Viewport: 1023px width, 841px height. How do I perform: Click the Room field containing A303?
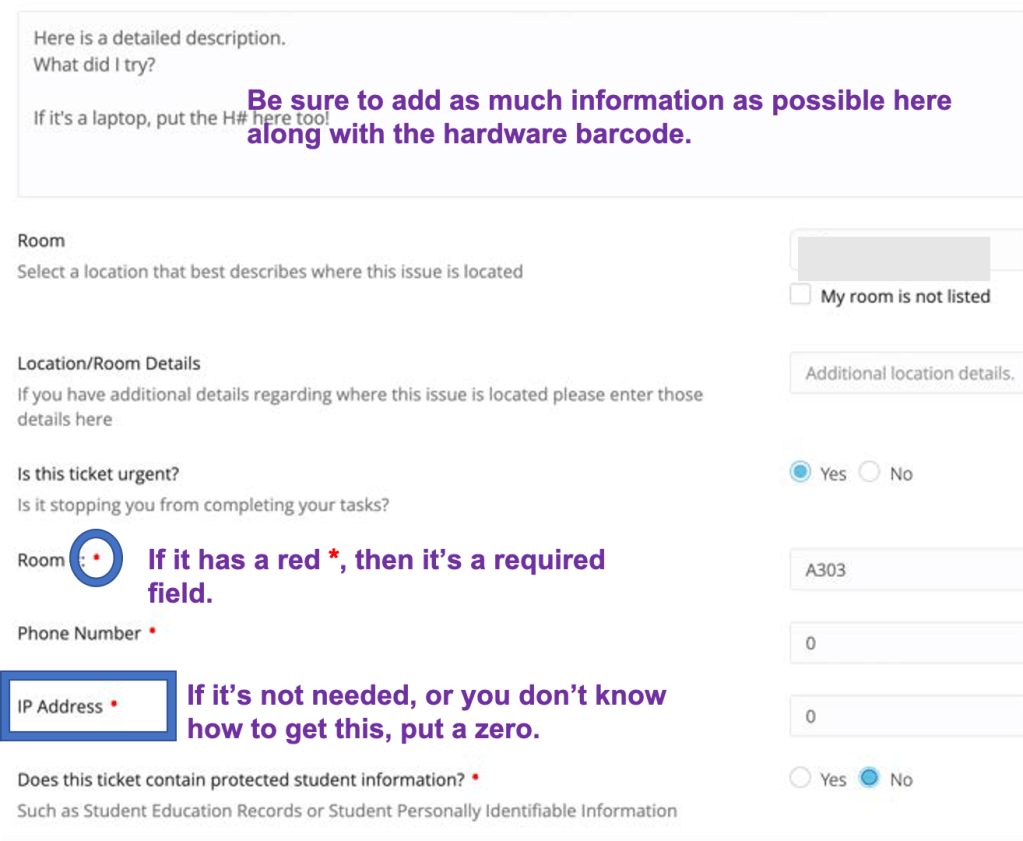905,571
